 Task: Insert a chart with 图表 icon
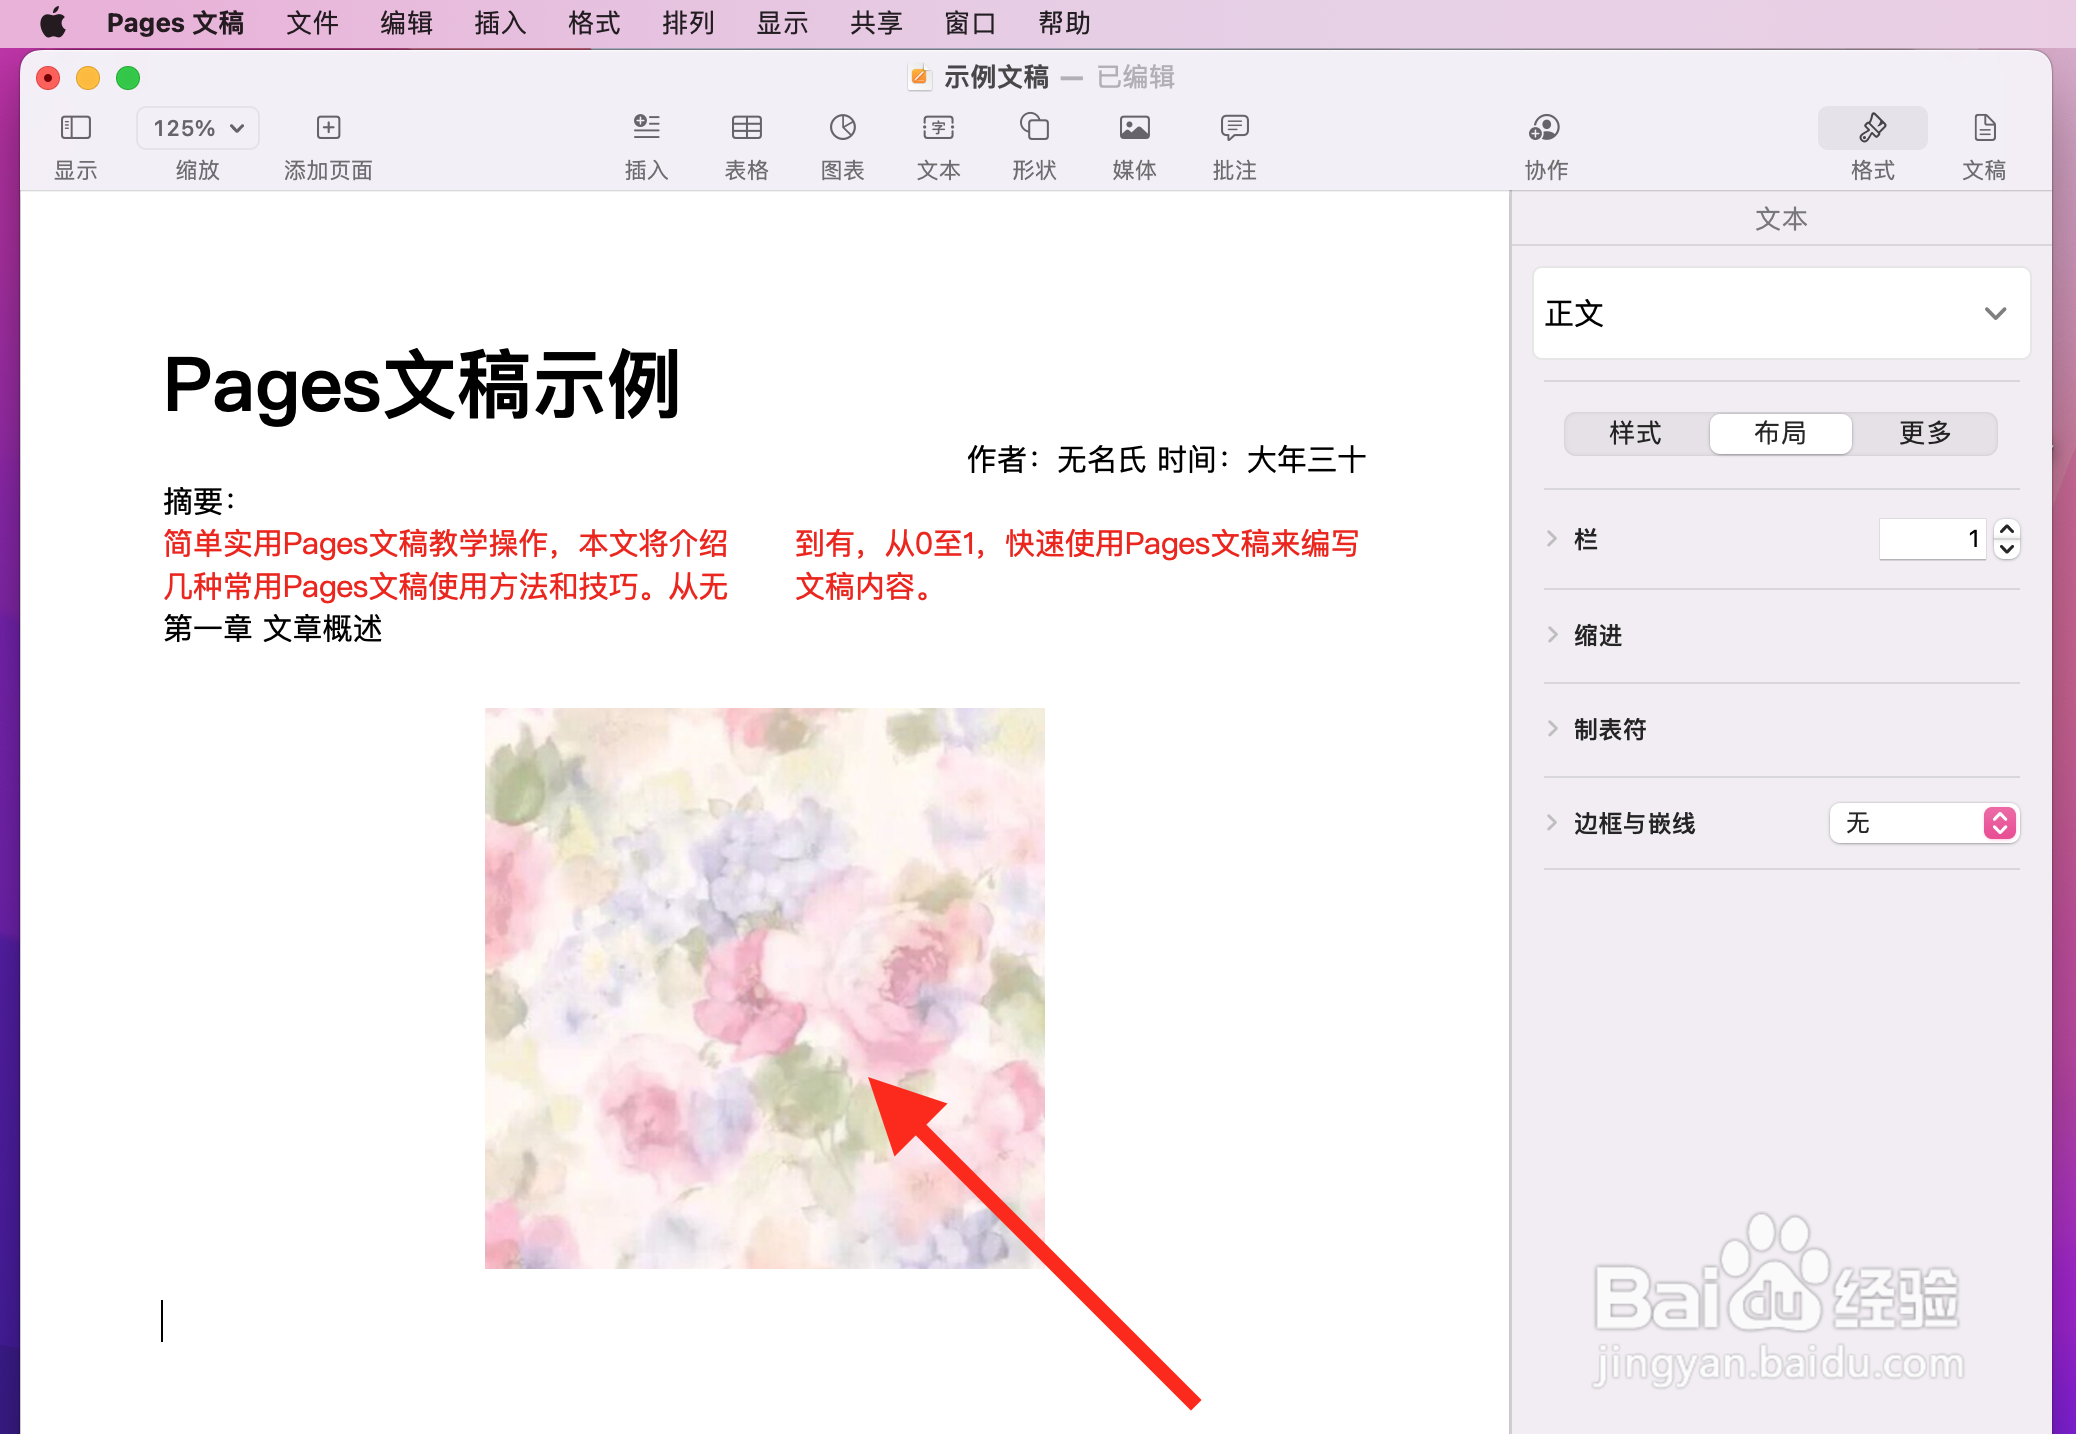(842, 128)
